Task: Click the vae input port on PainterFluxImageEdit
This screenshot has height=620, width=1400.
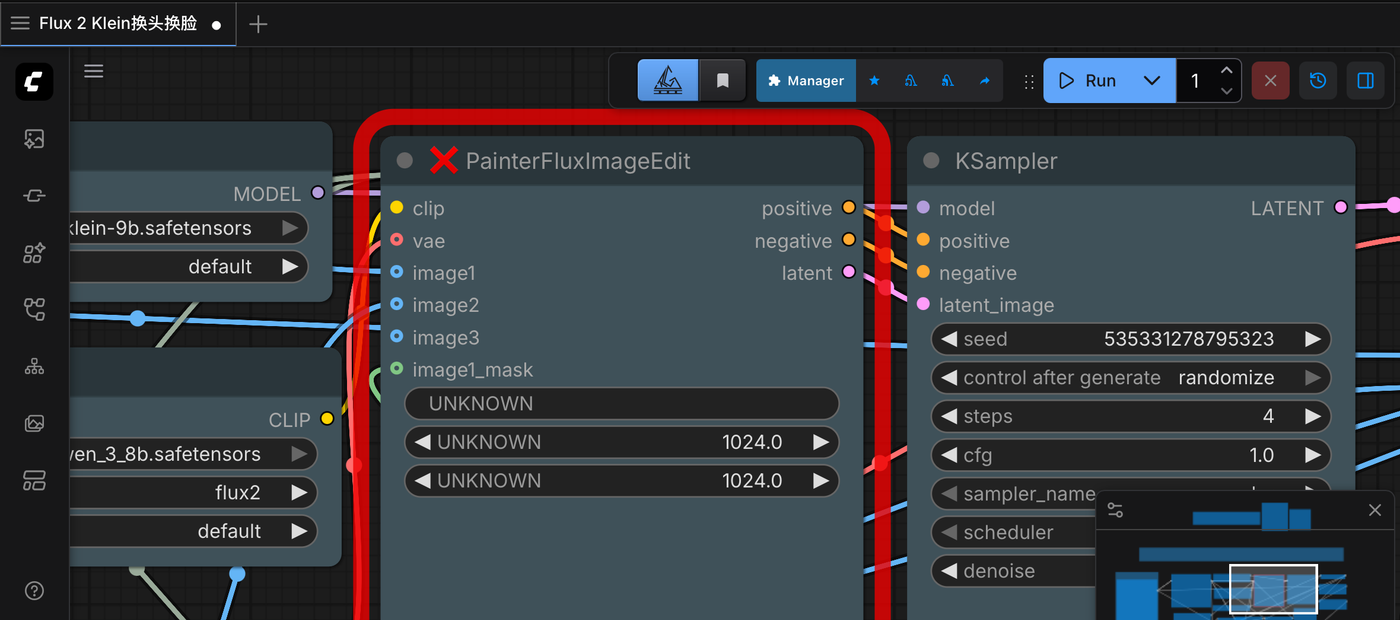Action: [x=397, y=241]
